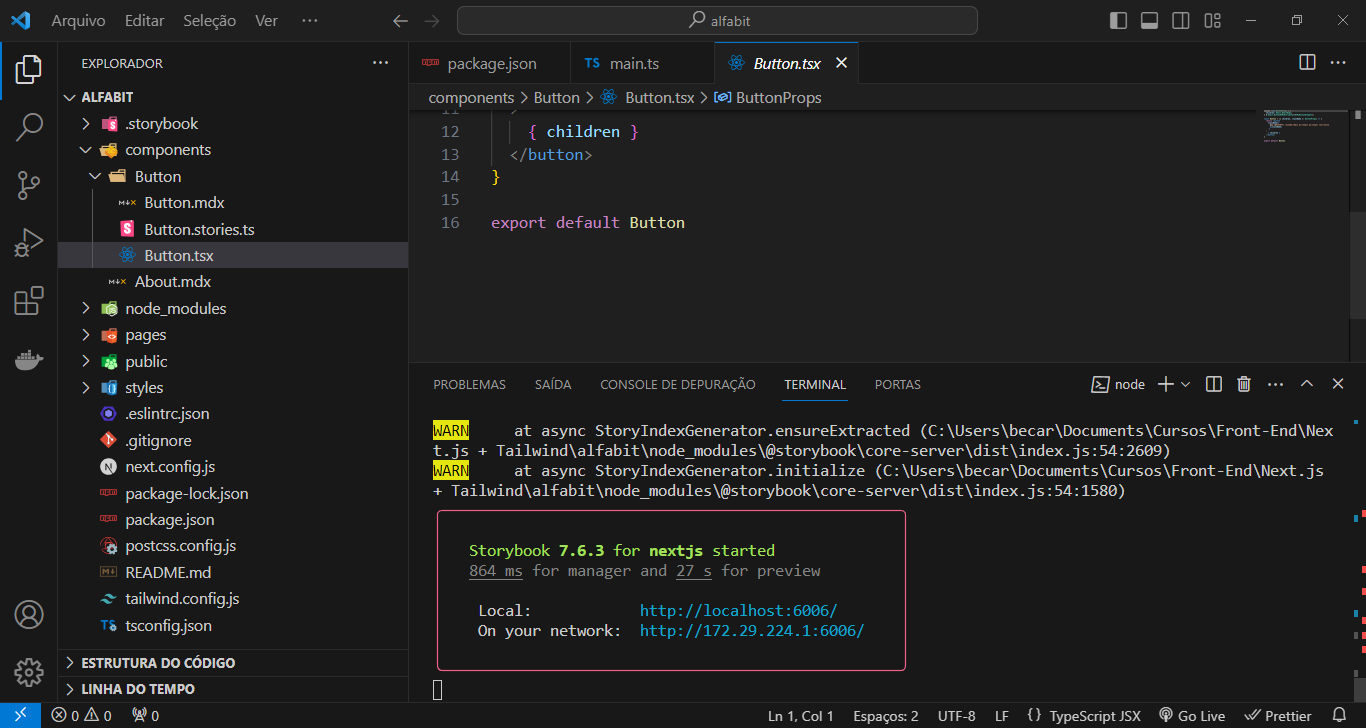This screenshot has width=1366, height=728.
Task: Show forwarded ports status item
Action: tap(146, 715)
